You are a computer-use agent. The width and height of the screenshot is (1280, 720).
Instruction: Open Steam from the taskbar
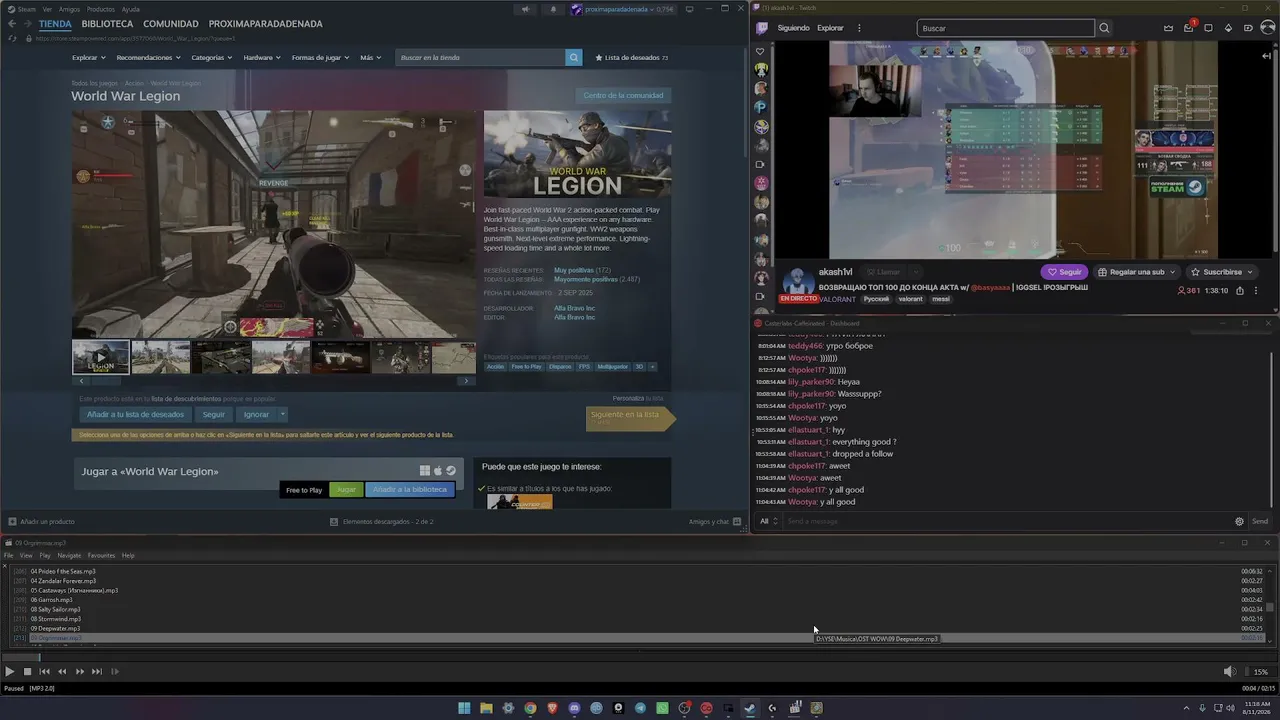750,708
